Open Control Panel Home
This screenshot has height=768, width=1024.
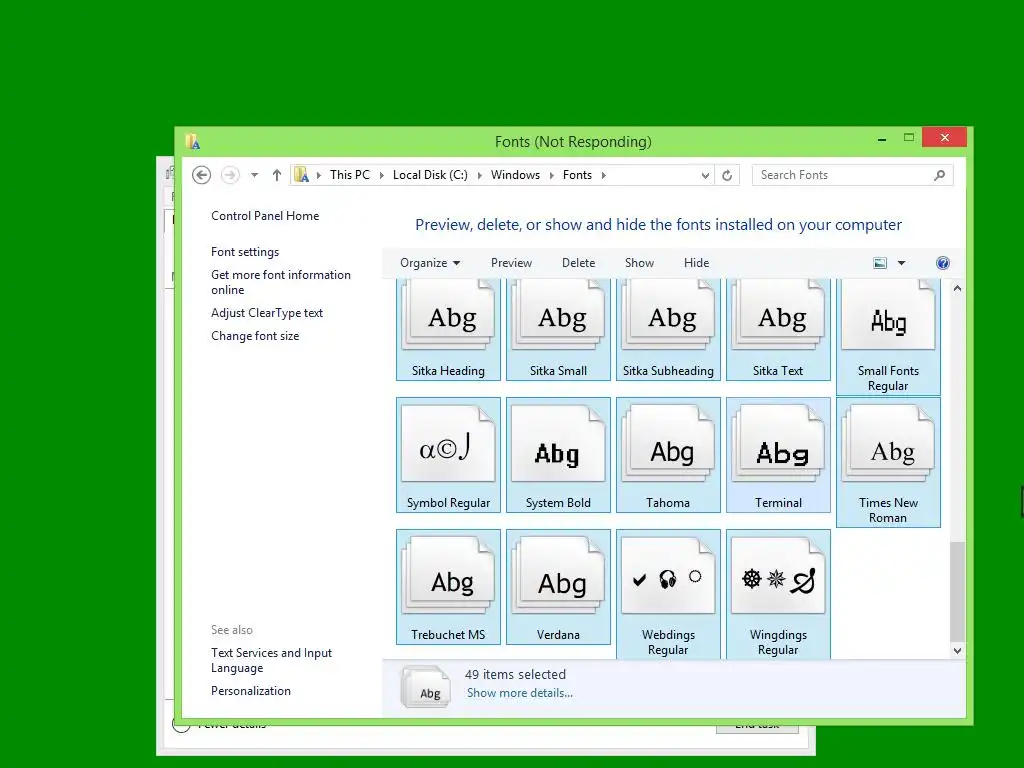[265, 216]
